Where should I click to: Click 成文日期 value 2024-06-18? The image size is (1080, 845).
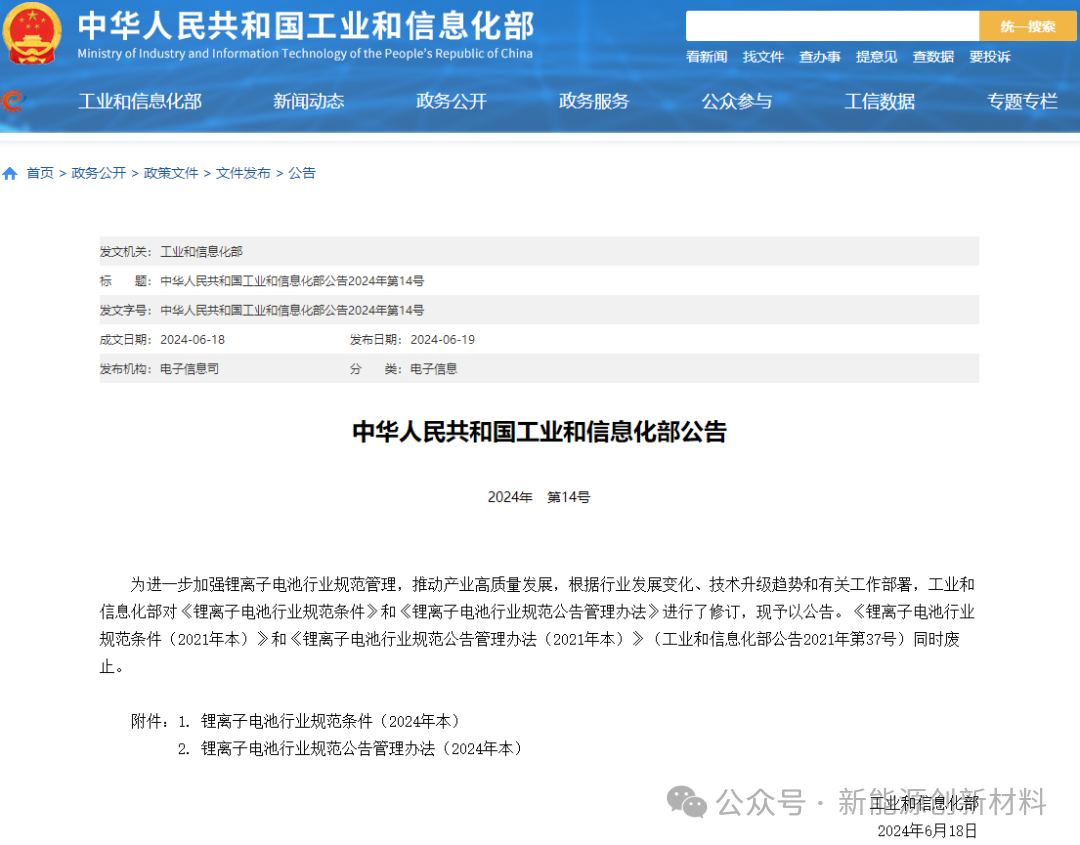click(x=192, y=340)
